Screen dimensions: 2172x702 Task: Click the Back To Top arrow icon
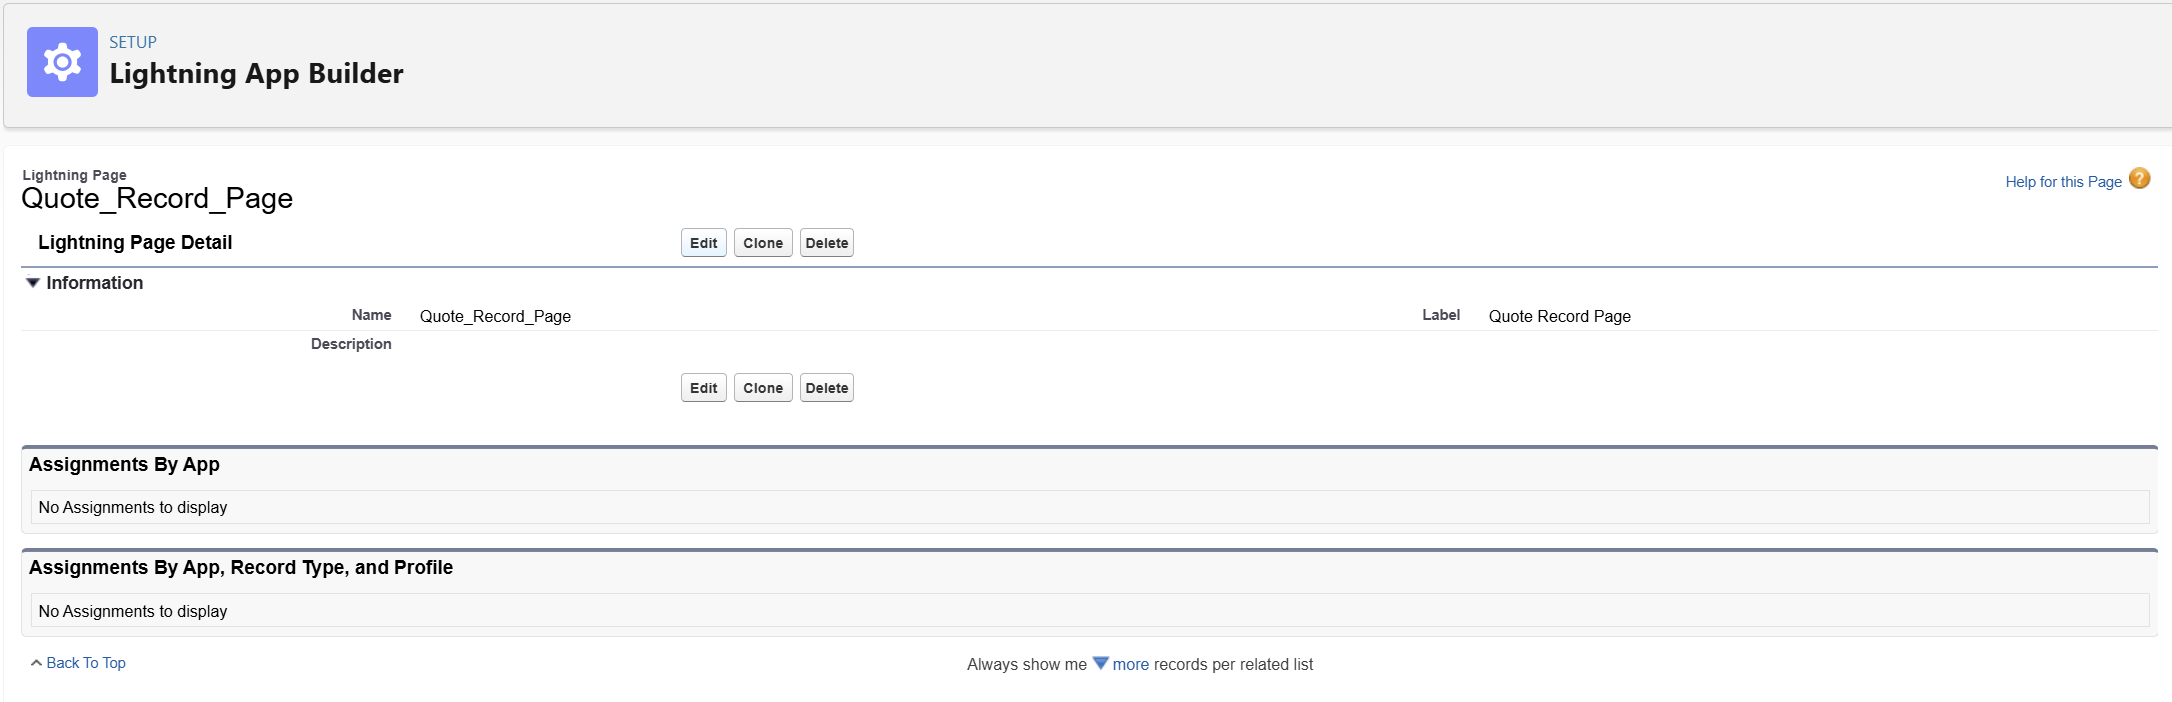click(x=36, y=663)
